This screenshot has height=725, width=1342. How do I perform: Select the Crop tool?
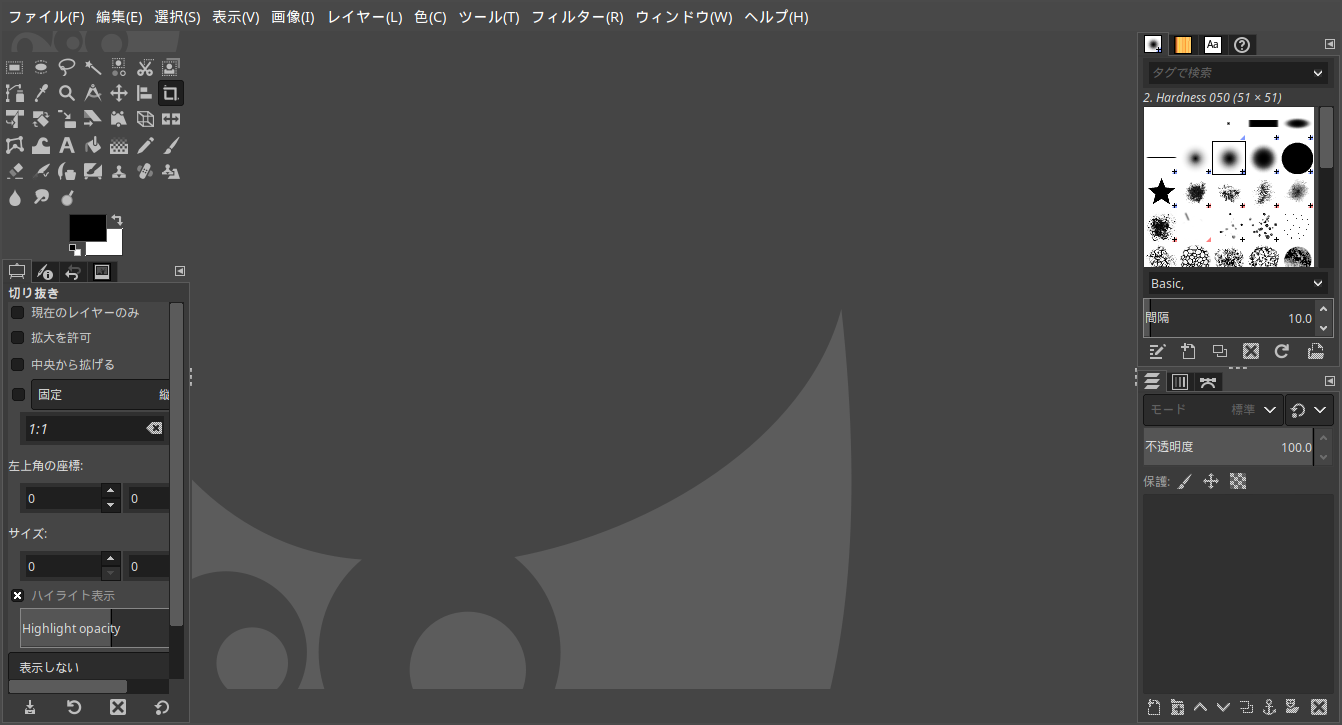coord(171,93)
